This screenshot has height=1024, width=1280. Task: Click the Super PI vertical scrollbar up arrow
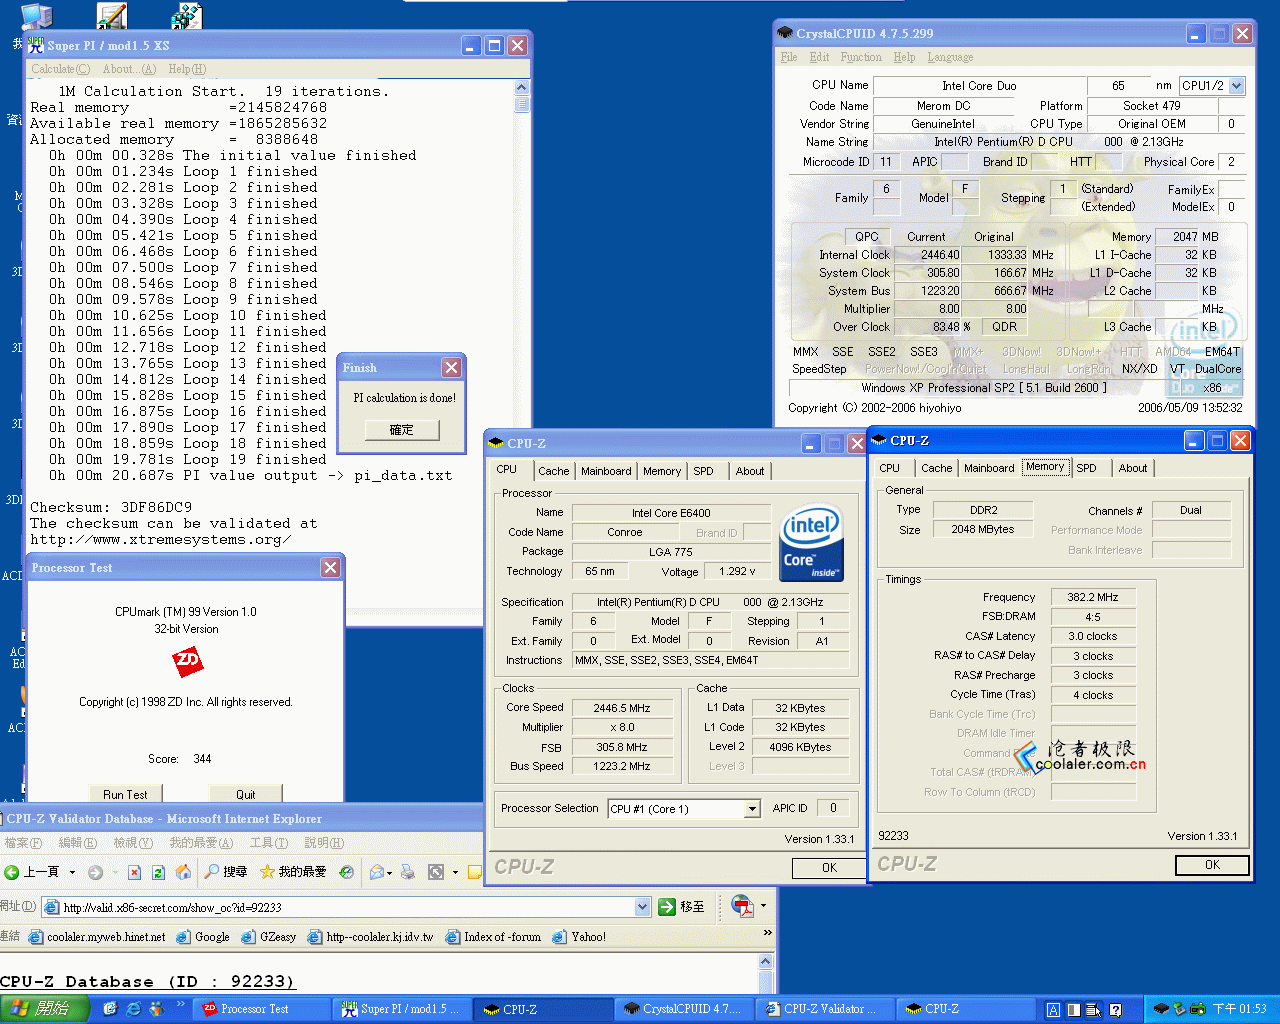click(521, 88)
